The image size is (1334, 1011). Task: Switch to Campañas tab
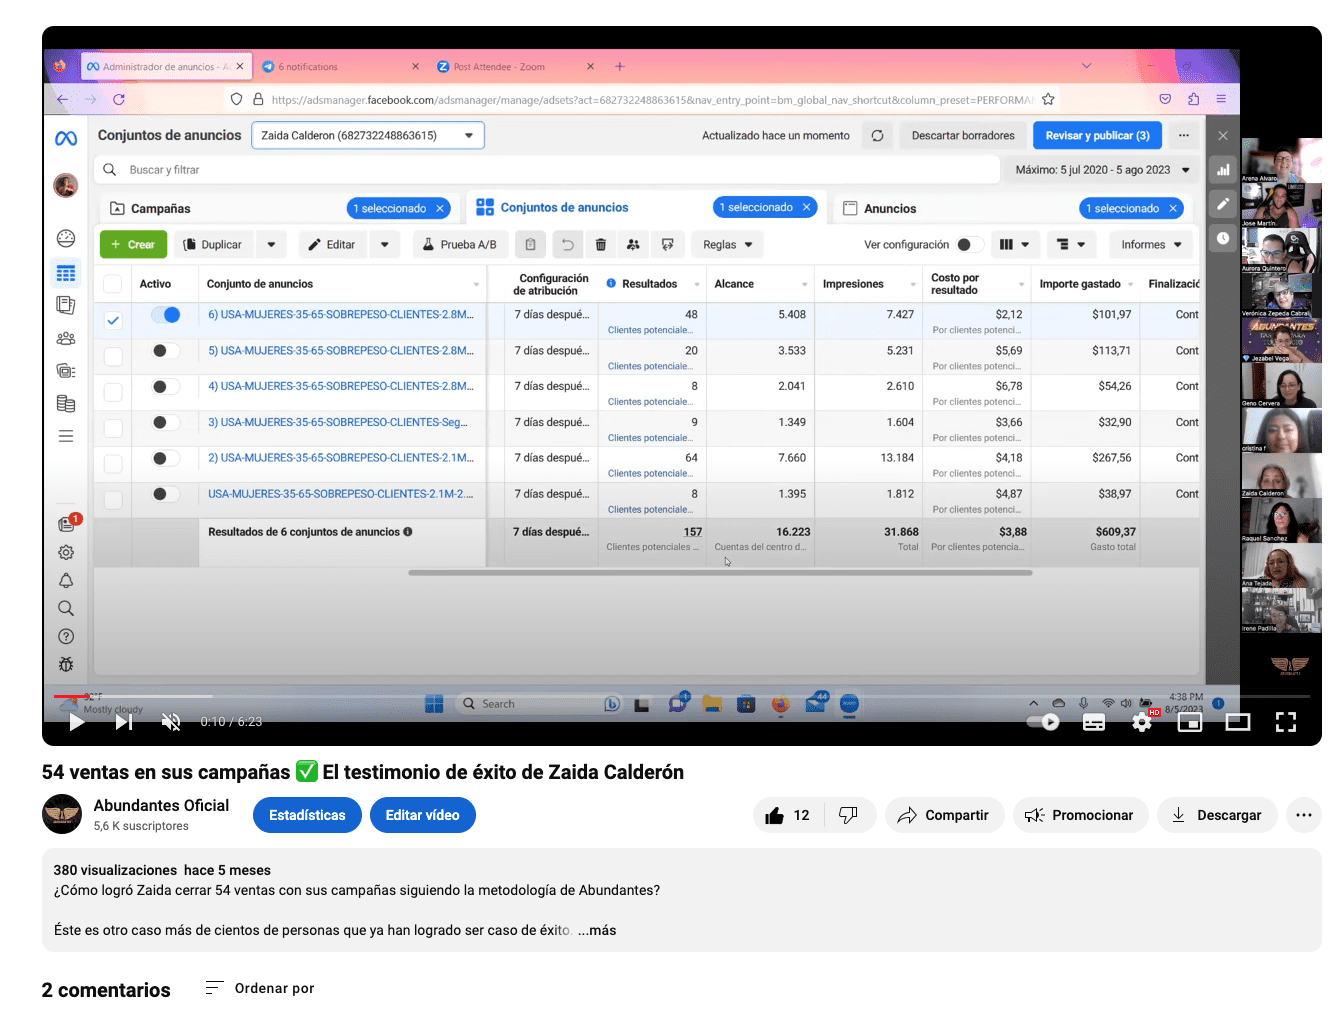point(161,209)
